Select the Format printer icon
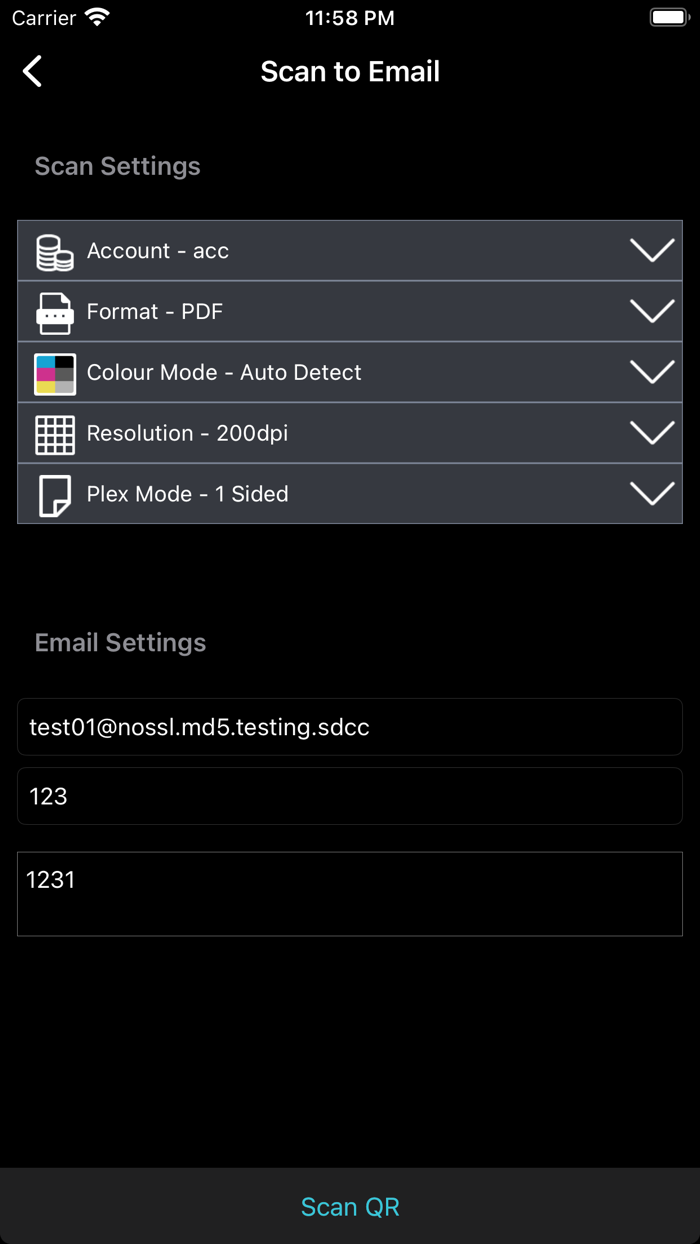Image resolution: width=700 pixels, height=1244 pixels. click(x=55, y=311)
